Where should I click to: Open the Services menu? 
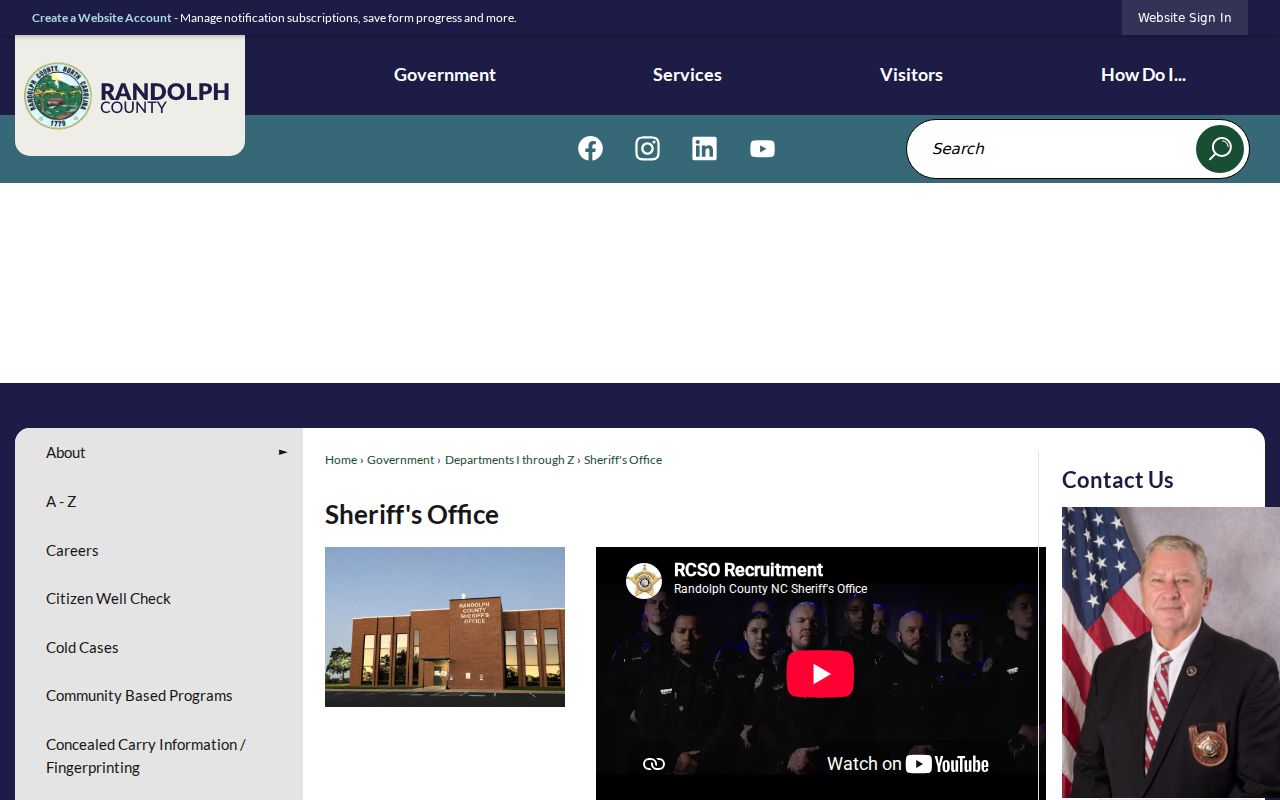tap(687, 75)
